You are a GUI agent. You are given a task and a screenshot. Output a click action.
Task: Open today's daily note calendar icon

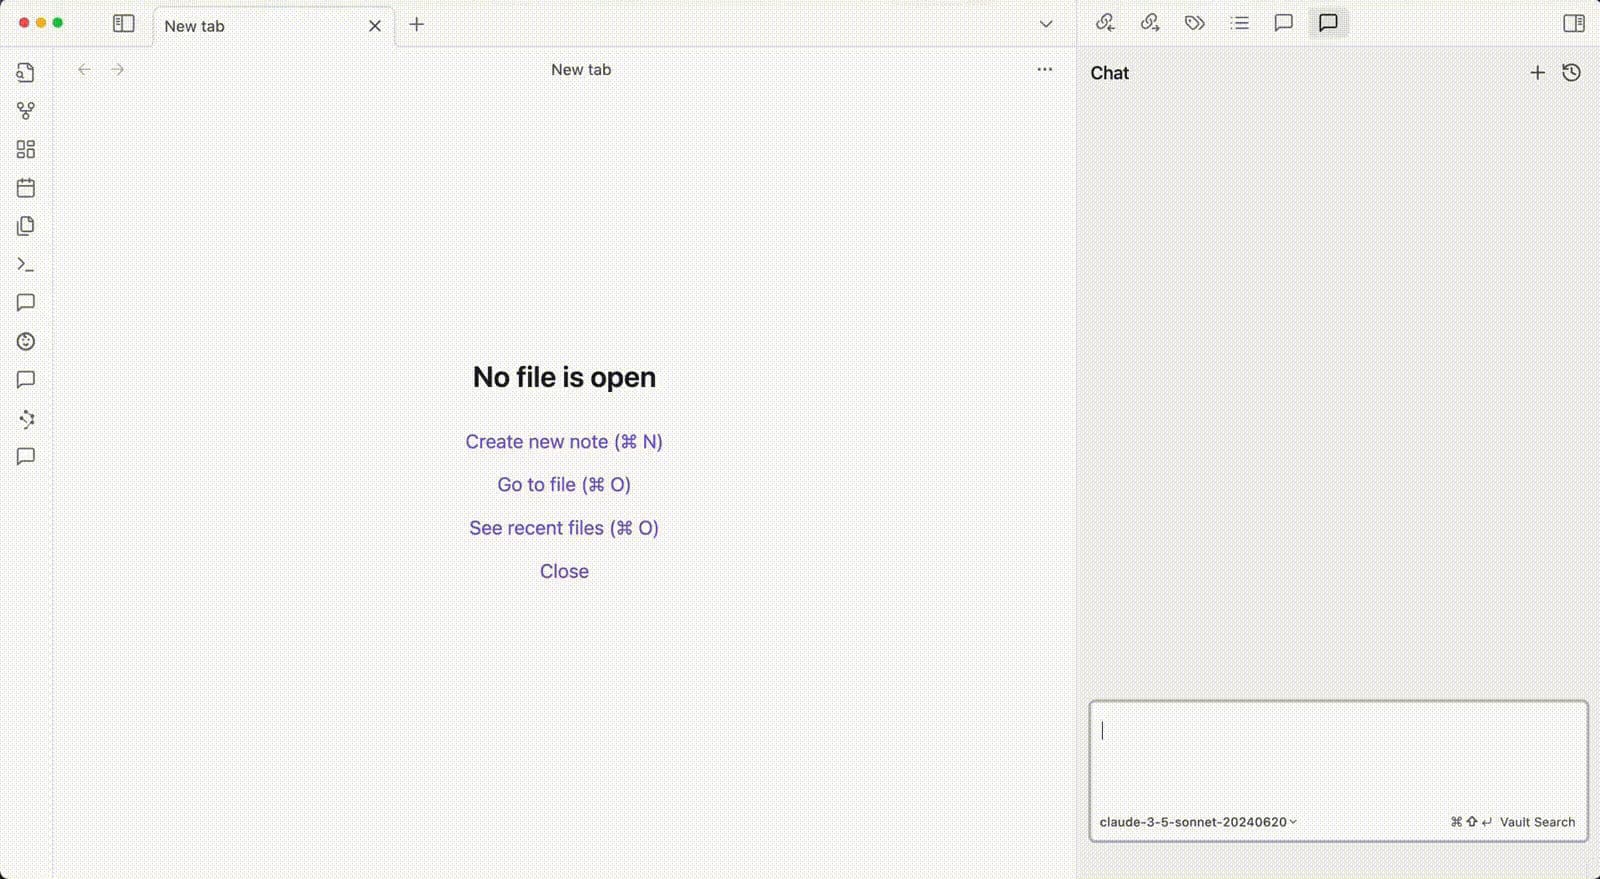pyautogui.click(x=26, y=188)
